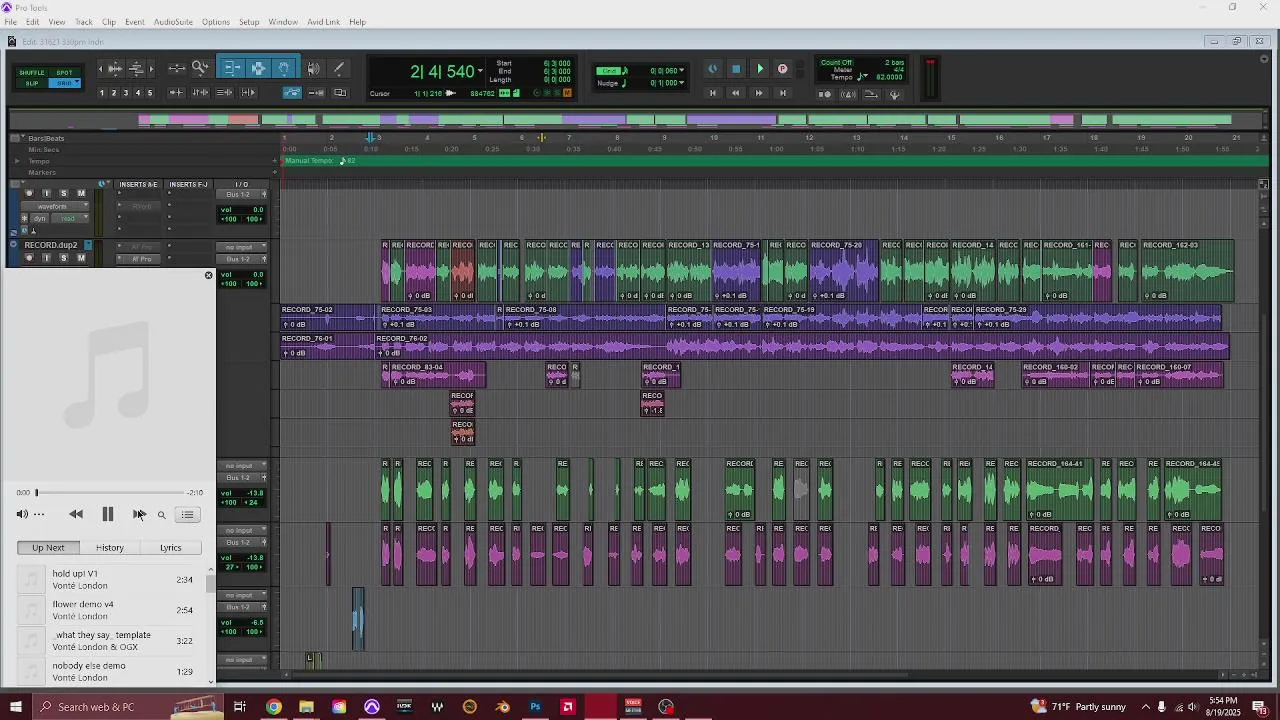This screenshot has width=1280, height=720.
Task: Click the music player playback progress slider
Action: [x=110, y=492]
